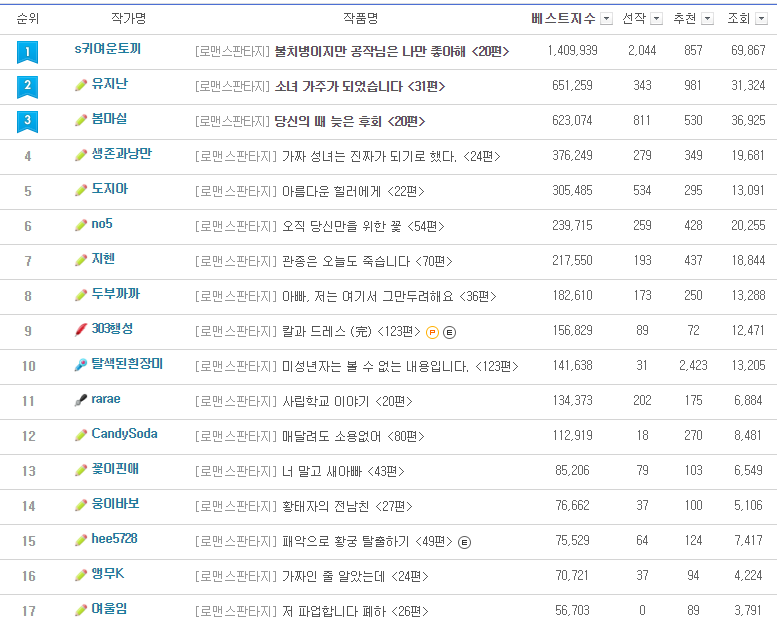Open novel 가짜인 줄 알았는데
Viewport: 777px width, 625px height.
tap(355, 576)
